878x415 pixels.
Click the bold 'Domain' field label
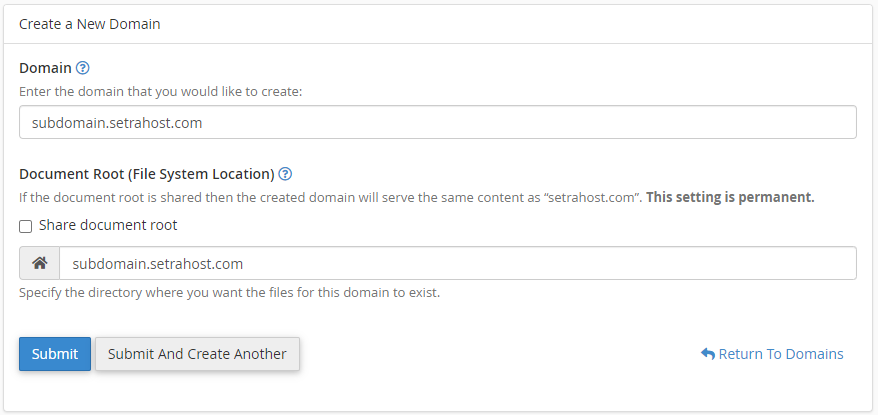[45, 68]
